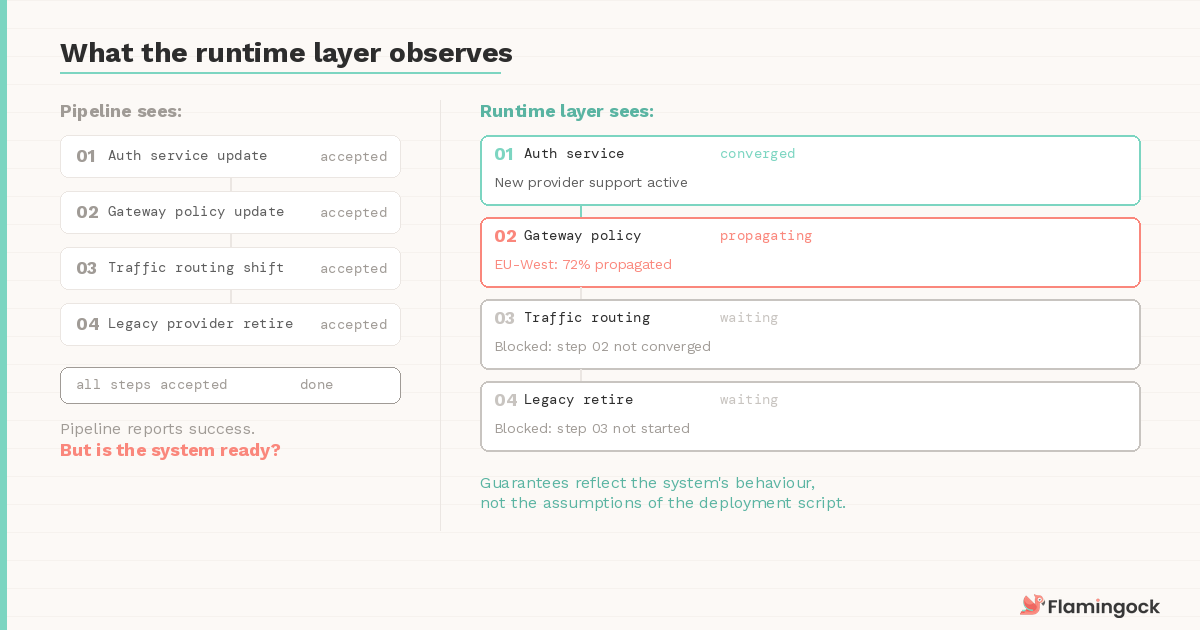Screen dimensions: 1200x630
Task: Click the question But is the system ready?
Action: click(x=170, y=450)
